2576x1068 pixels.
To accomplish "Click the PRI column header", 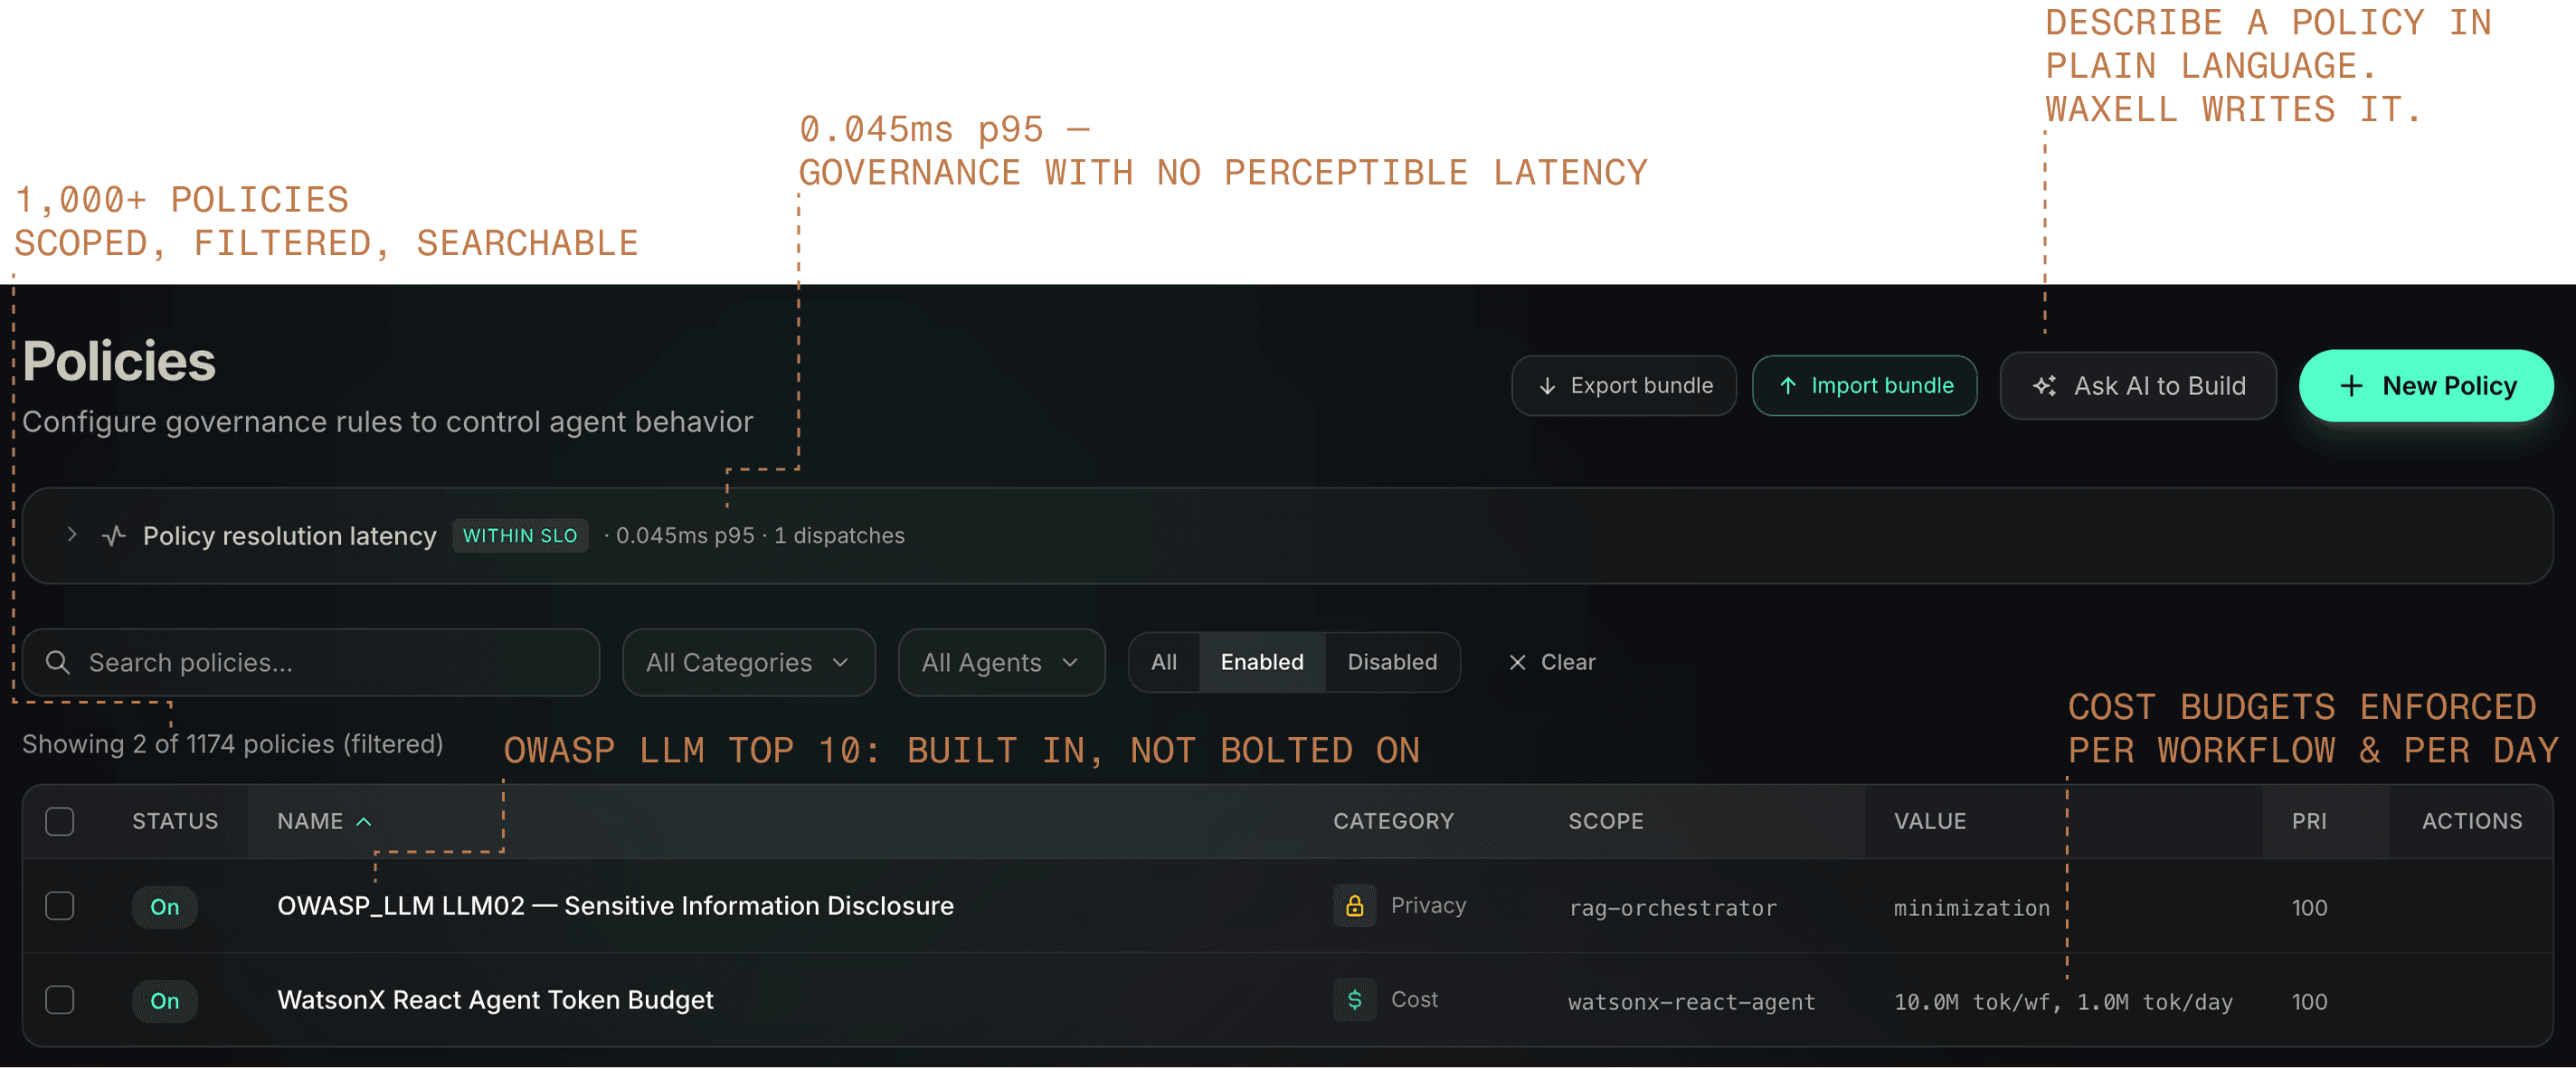I will coord(2309,821).
